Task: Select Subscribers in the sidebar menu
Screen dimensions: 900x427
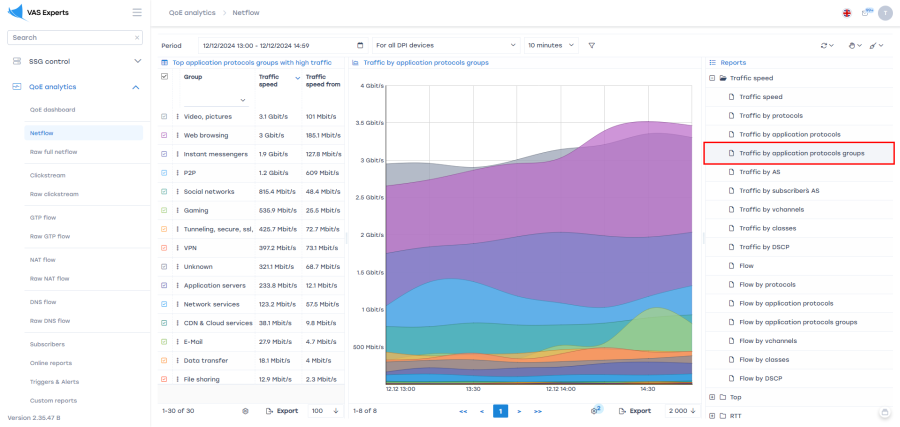Action: point(47,343)
